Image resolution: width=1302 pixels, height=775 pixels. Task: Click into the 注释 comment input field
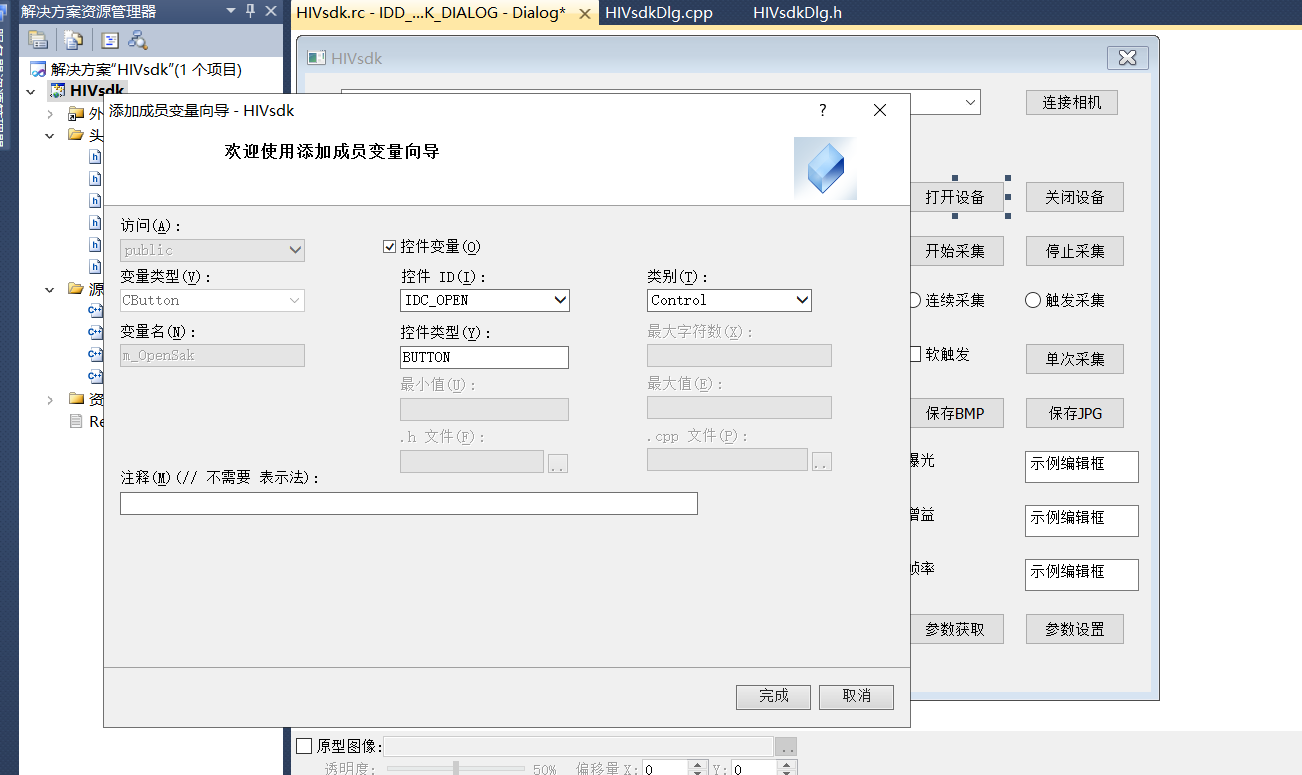click(408, 503)
